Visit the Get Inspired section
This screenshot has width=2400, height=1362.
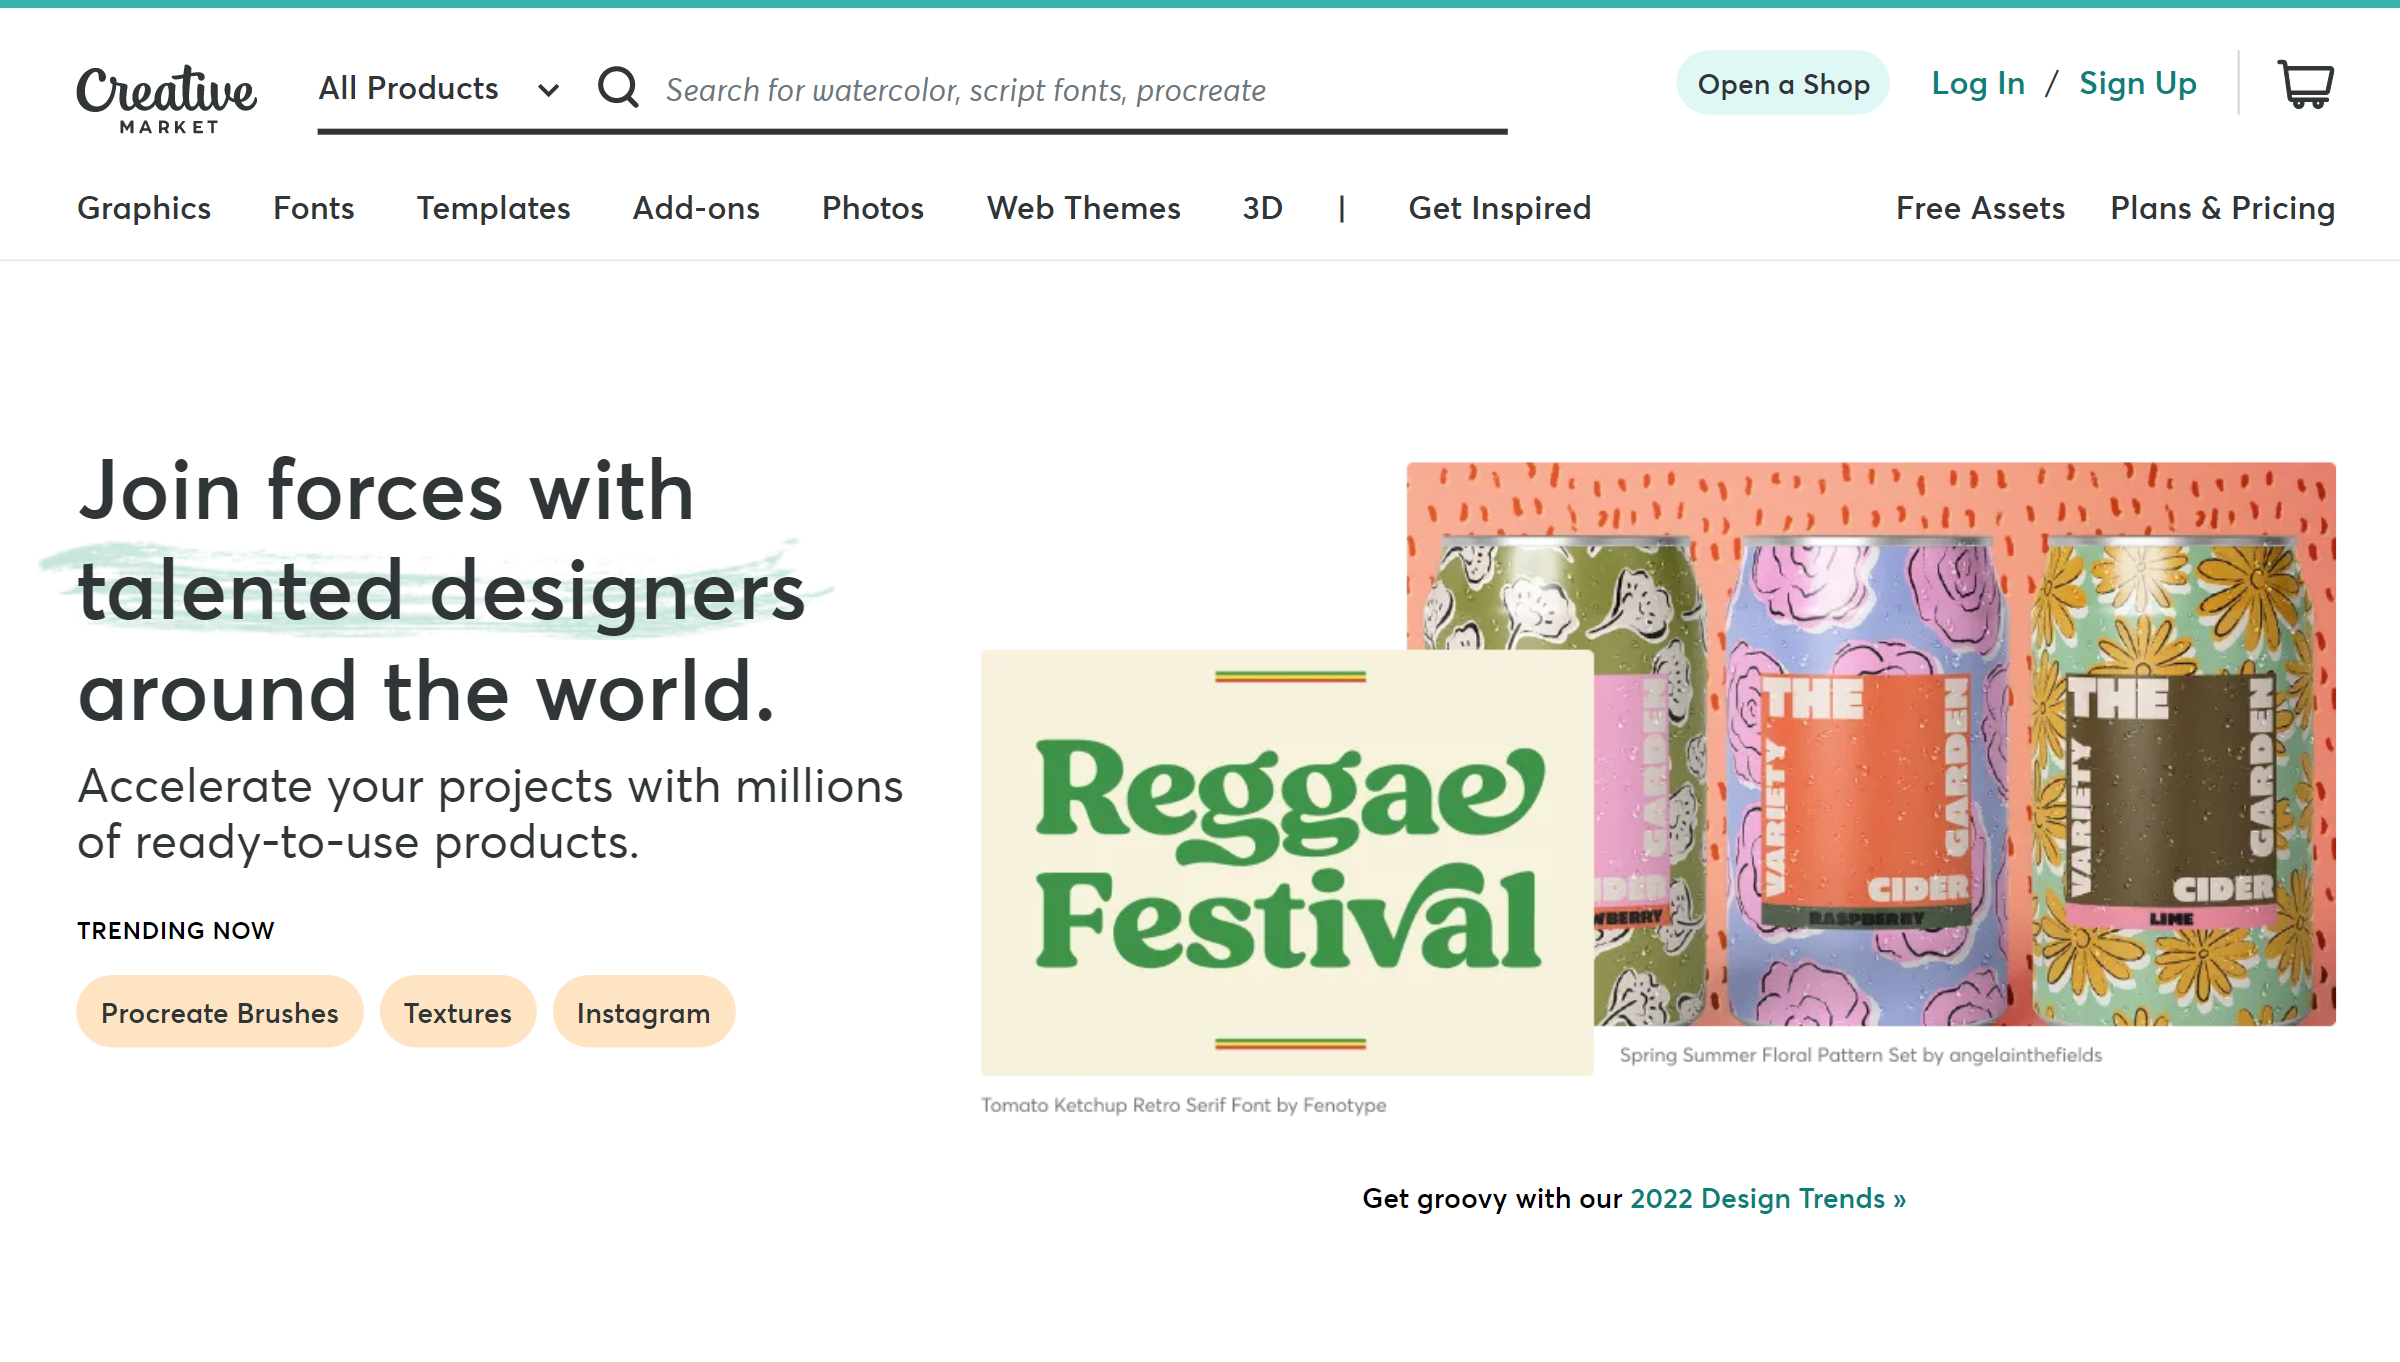1500,209
